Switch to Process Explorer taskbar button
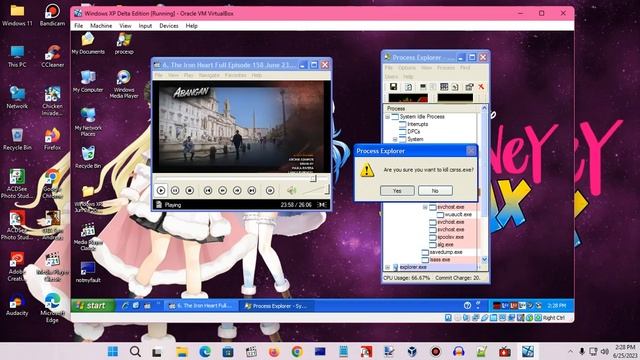The width and height of the screenshot is (640, 360). pos(276,306)
